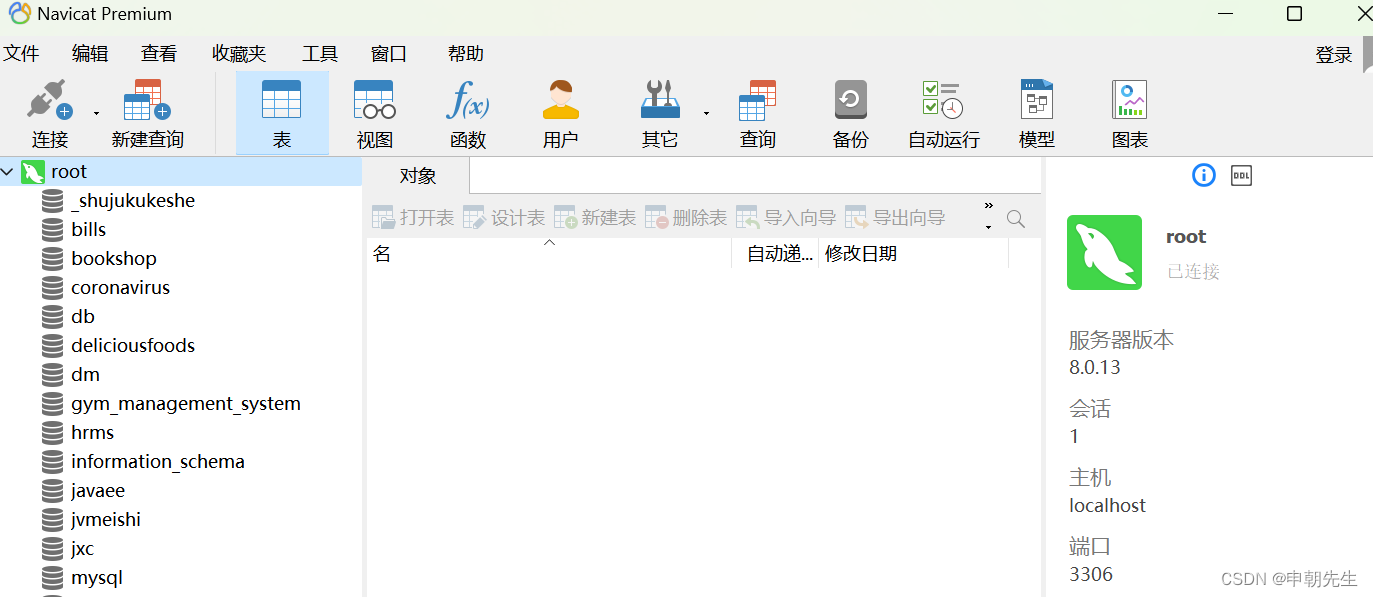Click the 已连接 status text
Screen dimensions: 1373x597
point(1194,272)
